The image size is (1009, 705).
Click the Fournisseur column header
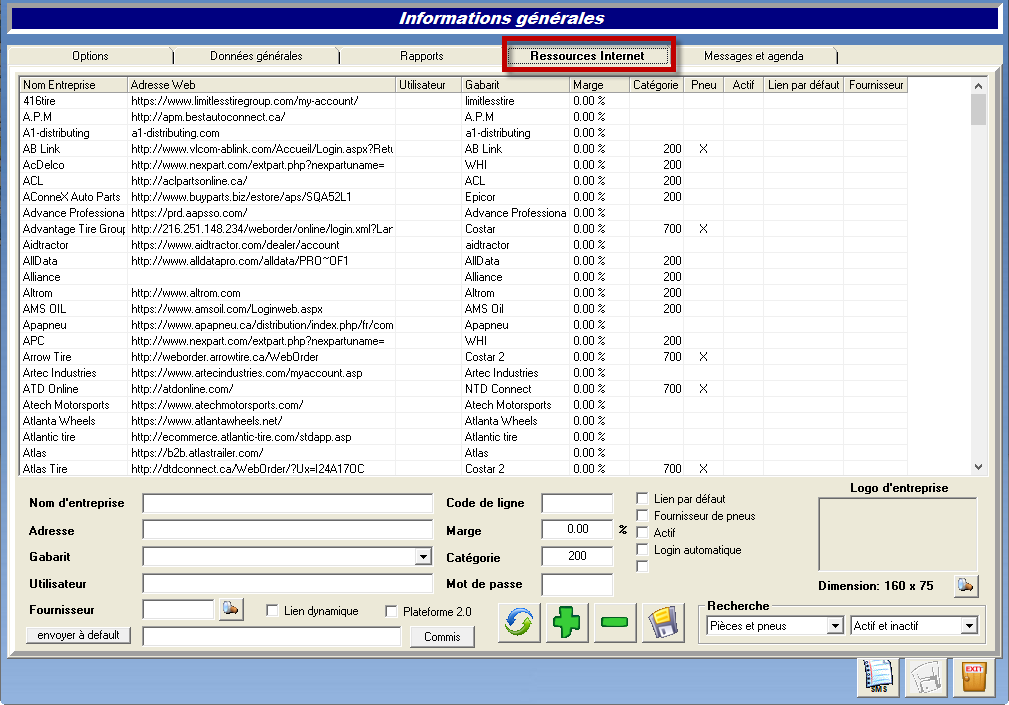click(876, 85)
